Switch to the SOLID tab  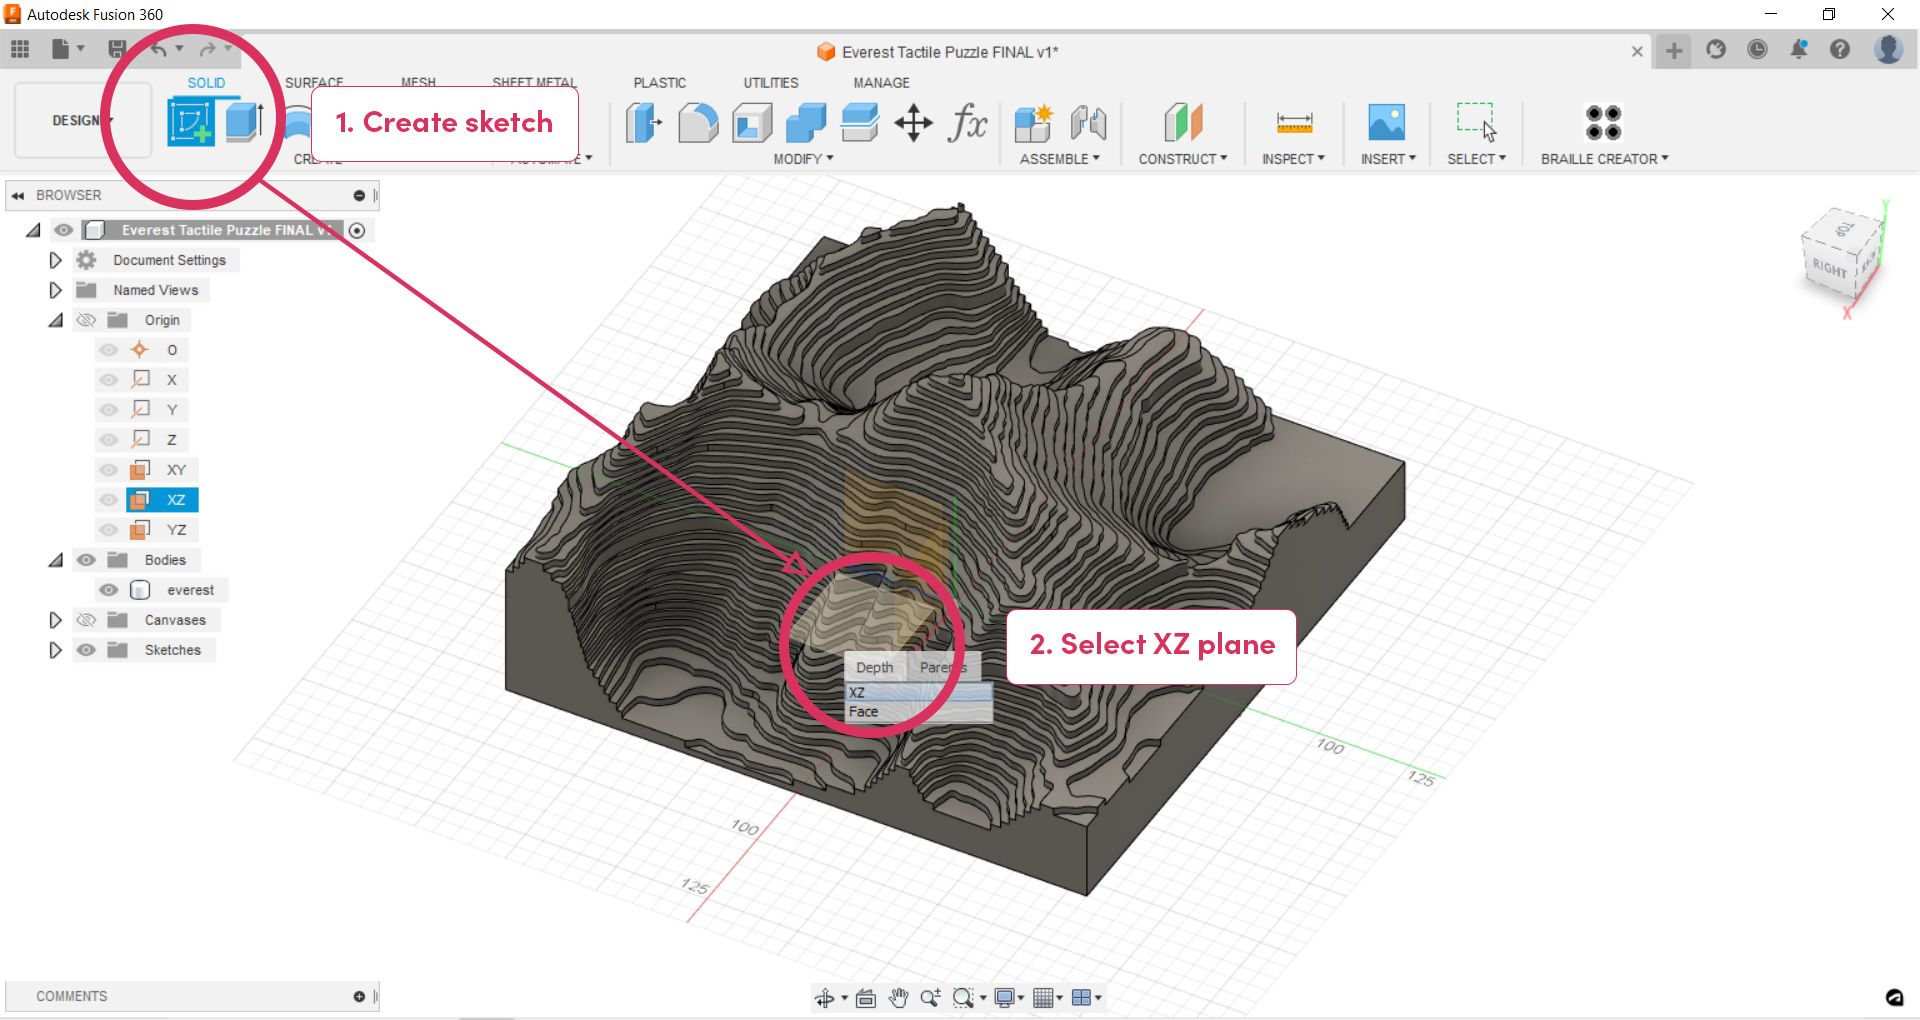point(206,83)
